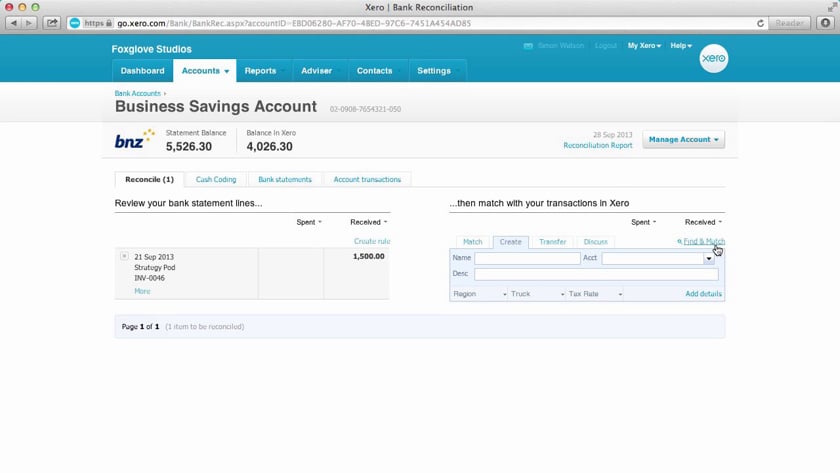The image size is (840, 473).
Task: Click the Xero logo circle
Action: (x=714, y=58)
